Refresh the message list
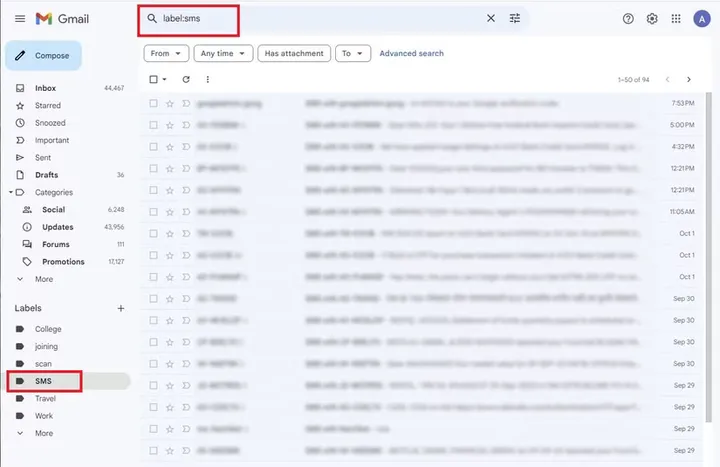 pyautogui.click(x=186, y=79)
